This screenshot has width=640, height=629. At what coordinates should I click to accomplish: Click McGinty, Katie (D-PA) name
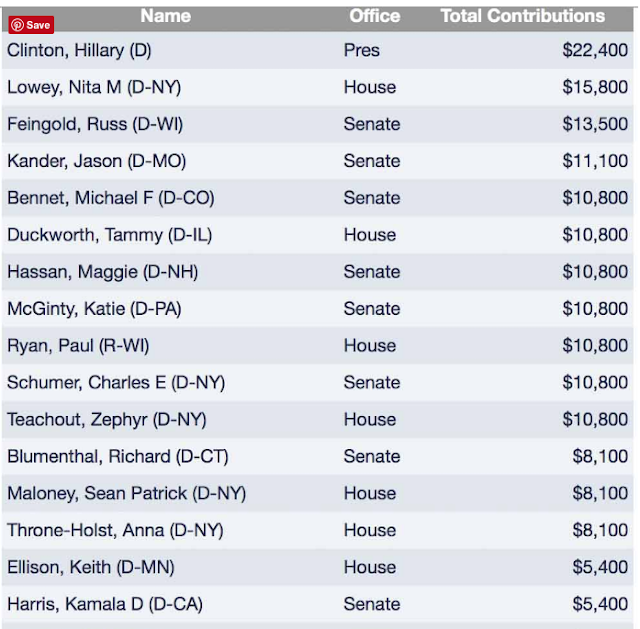pos(94,309)
